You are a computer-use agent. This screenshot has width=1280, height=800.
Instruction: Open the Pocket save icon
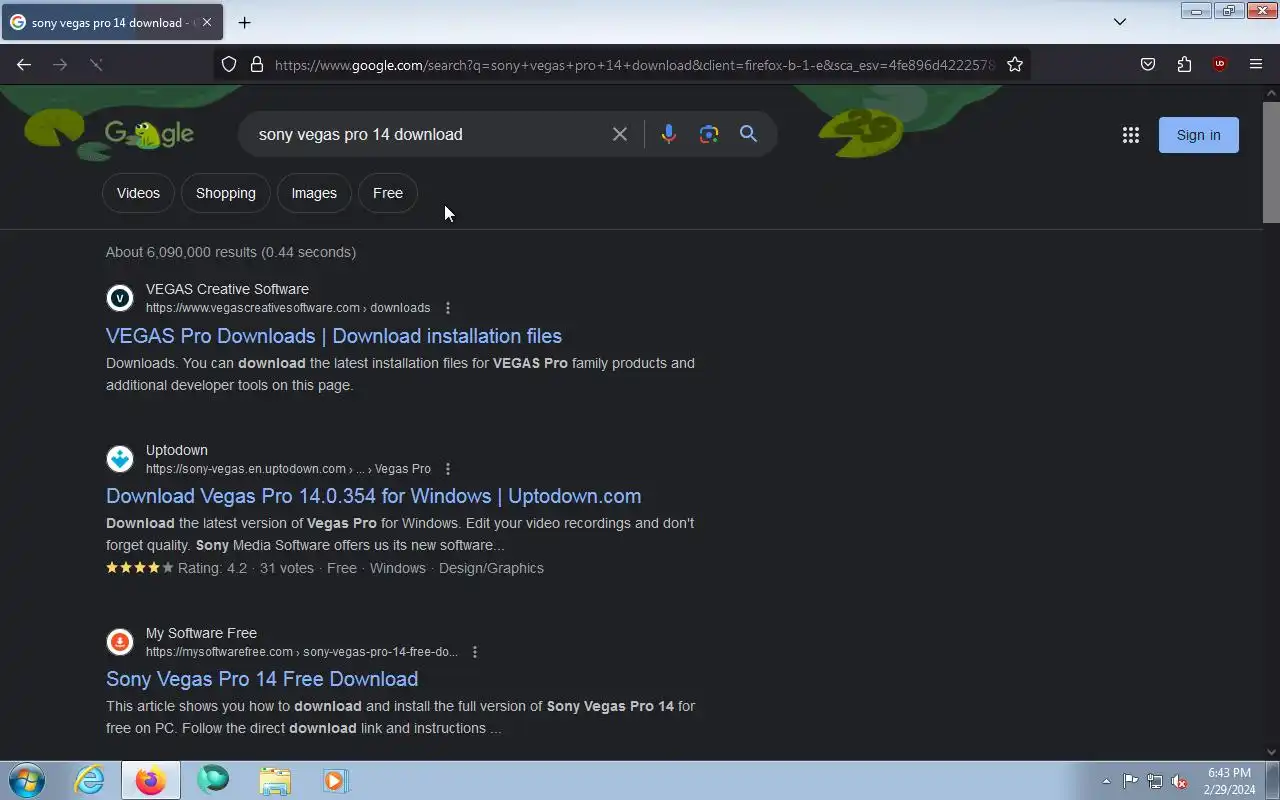point(1148,64)
